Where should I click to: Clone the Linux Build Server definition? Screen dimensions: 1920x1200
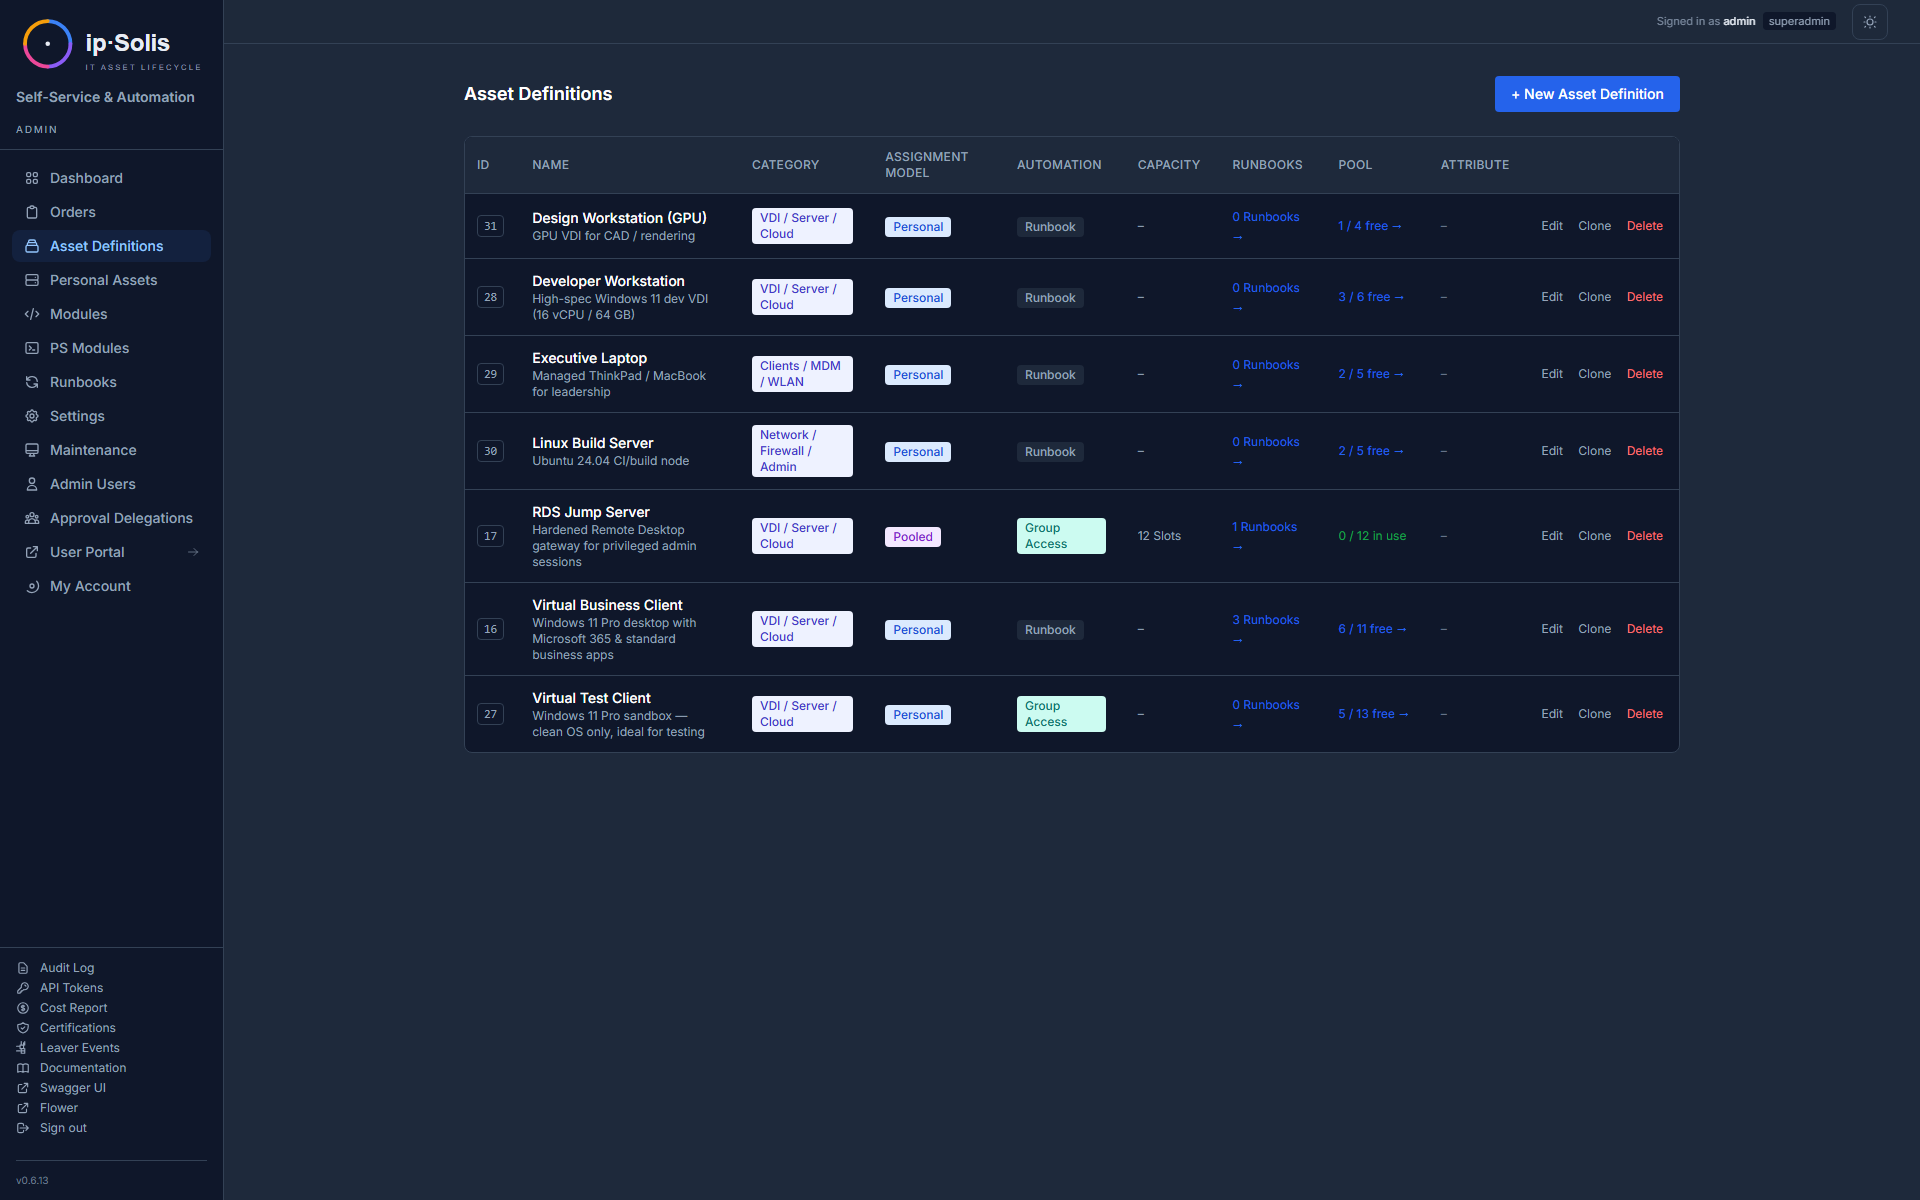1594,451
